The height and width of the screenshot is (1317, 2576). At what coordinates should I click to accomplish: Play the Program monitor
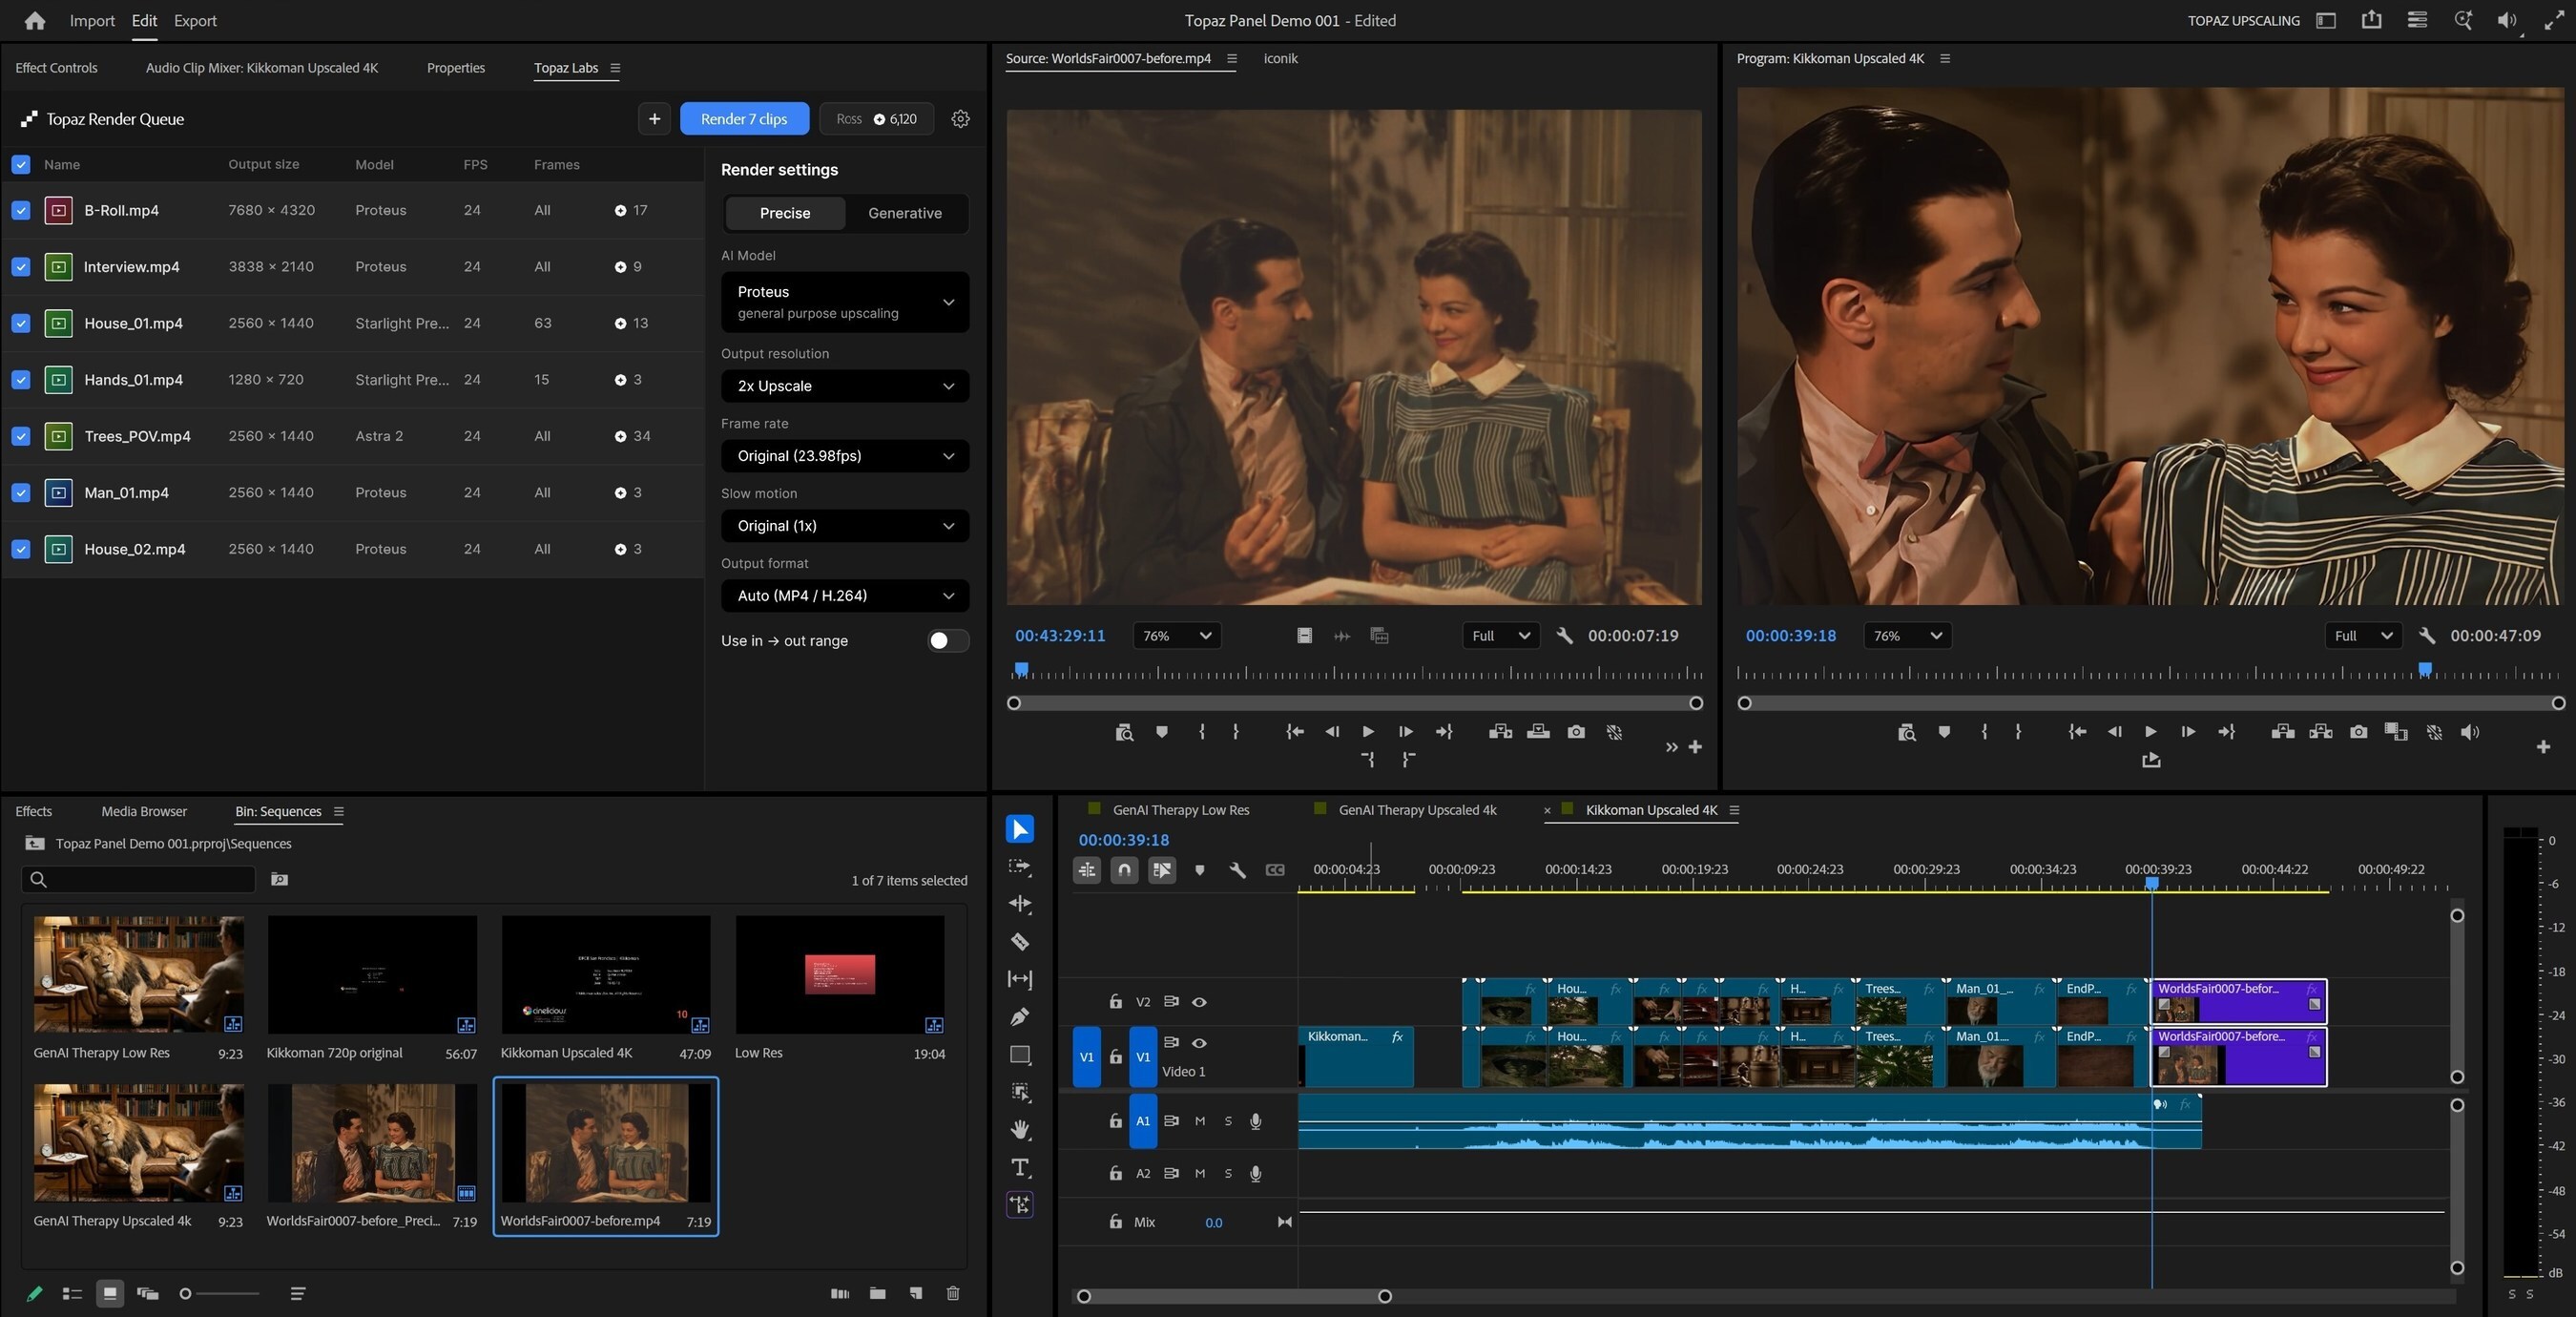(x=2150, y=732)
